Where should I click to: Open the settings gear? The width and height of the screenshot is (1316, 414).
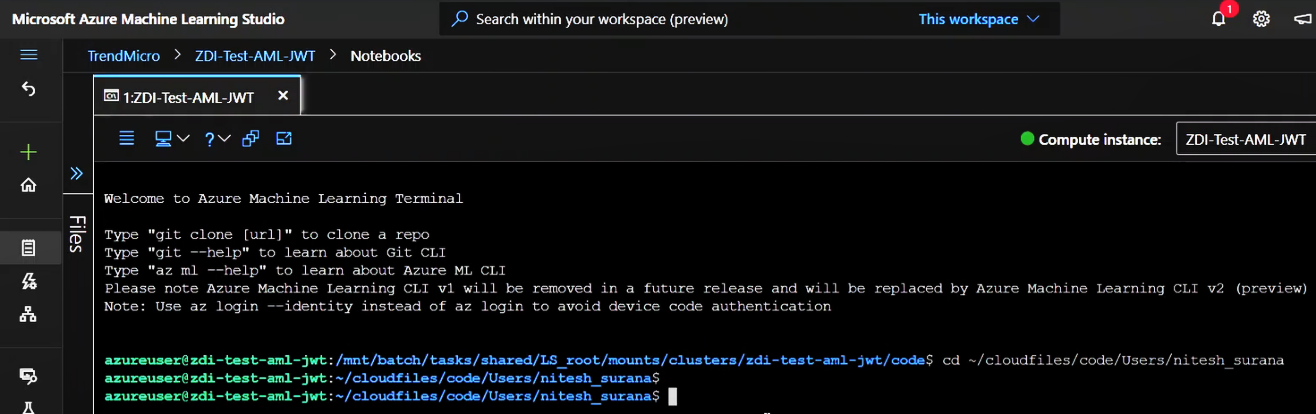pyautogui.click(x=1262, y=19)
